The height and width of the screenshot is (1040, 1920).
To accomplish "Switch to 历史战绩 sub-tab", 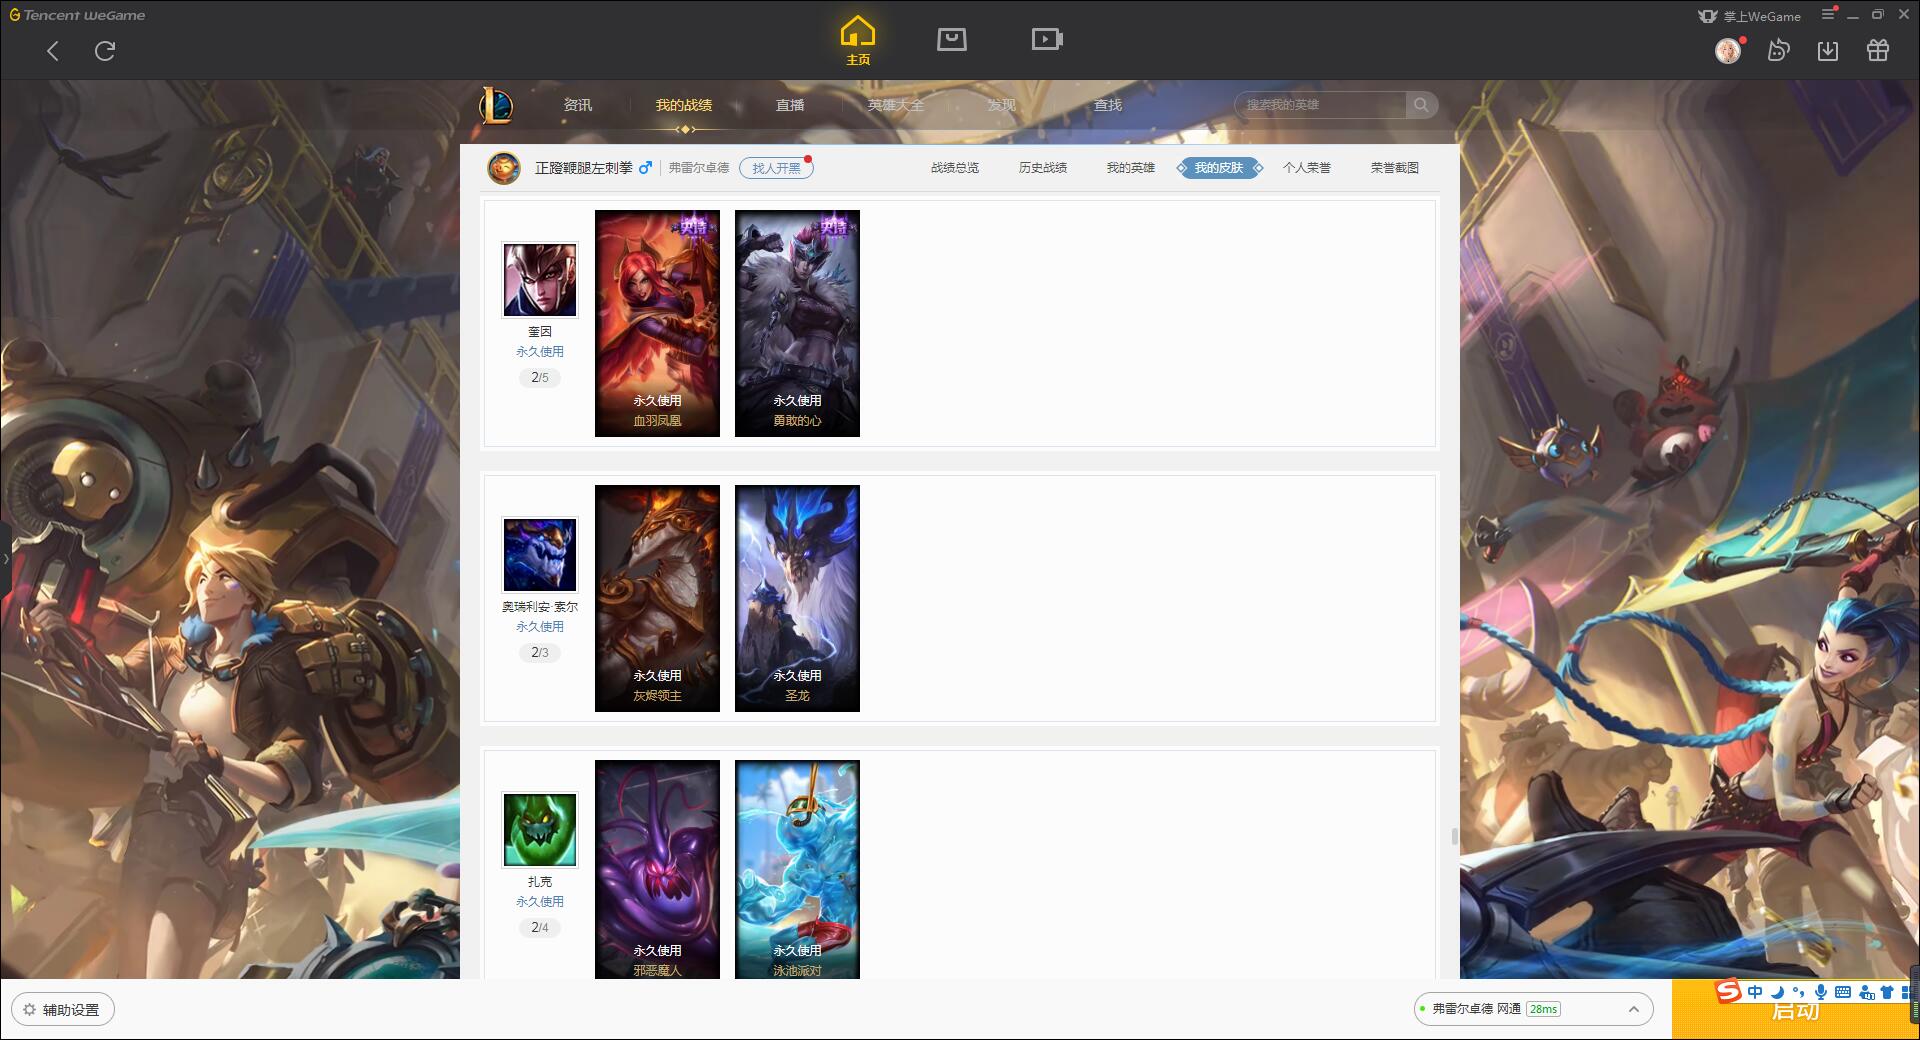I will [1043, 168].
